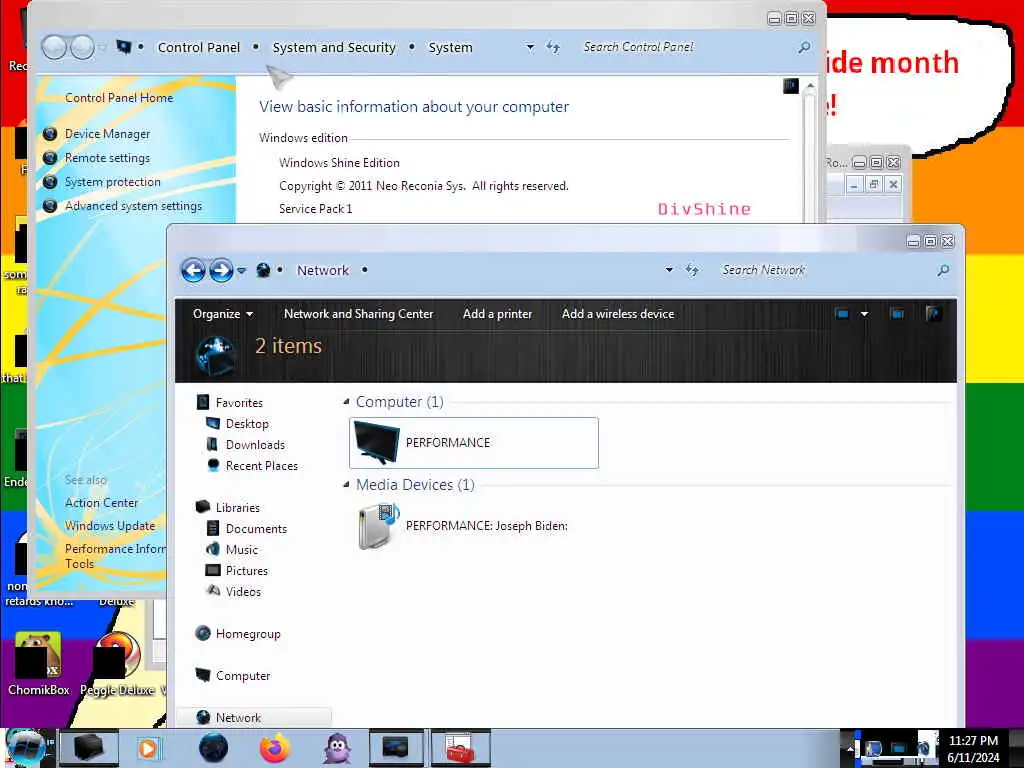The width and height of the screenshot is (1024, 768).
Task: Click the shield icon beside Remote settings
Action: (50, 158)
